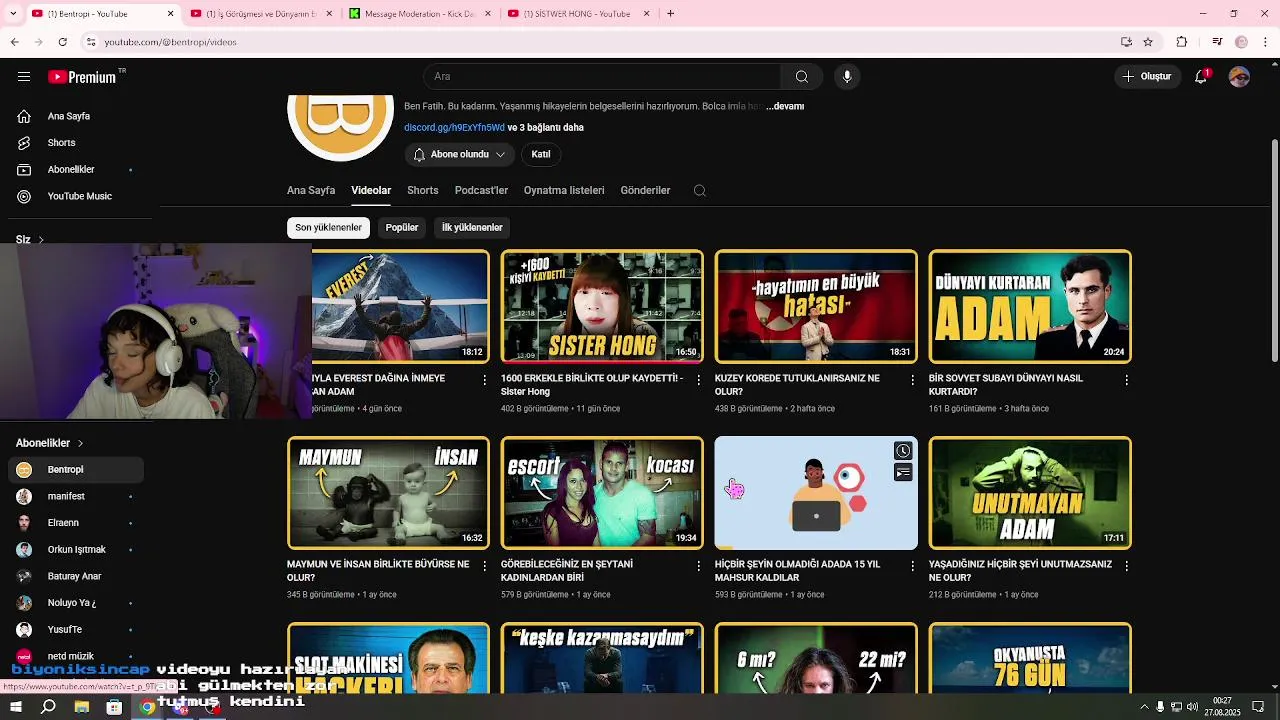Click volume icon in system tray
Screen dimensions: 1280x720
[1192, 707]
